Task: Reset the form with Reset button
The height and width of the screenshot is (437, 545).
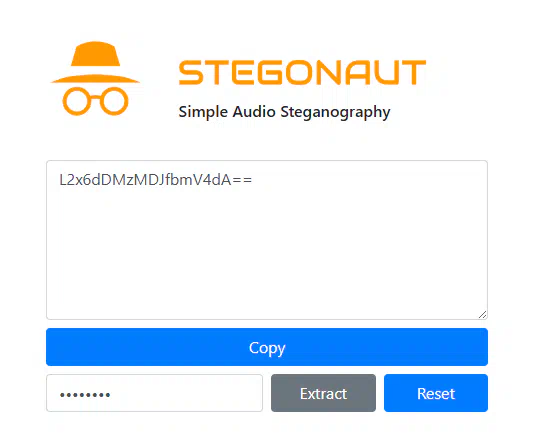Action: tap(436, 393)
